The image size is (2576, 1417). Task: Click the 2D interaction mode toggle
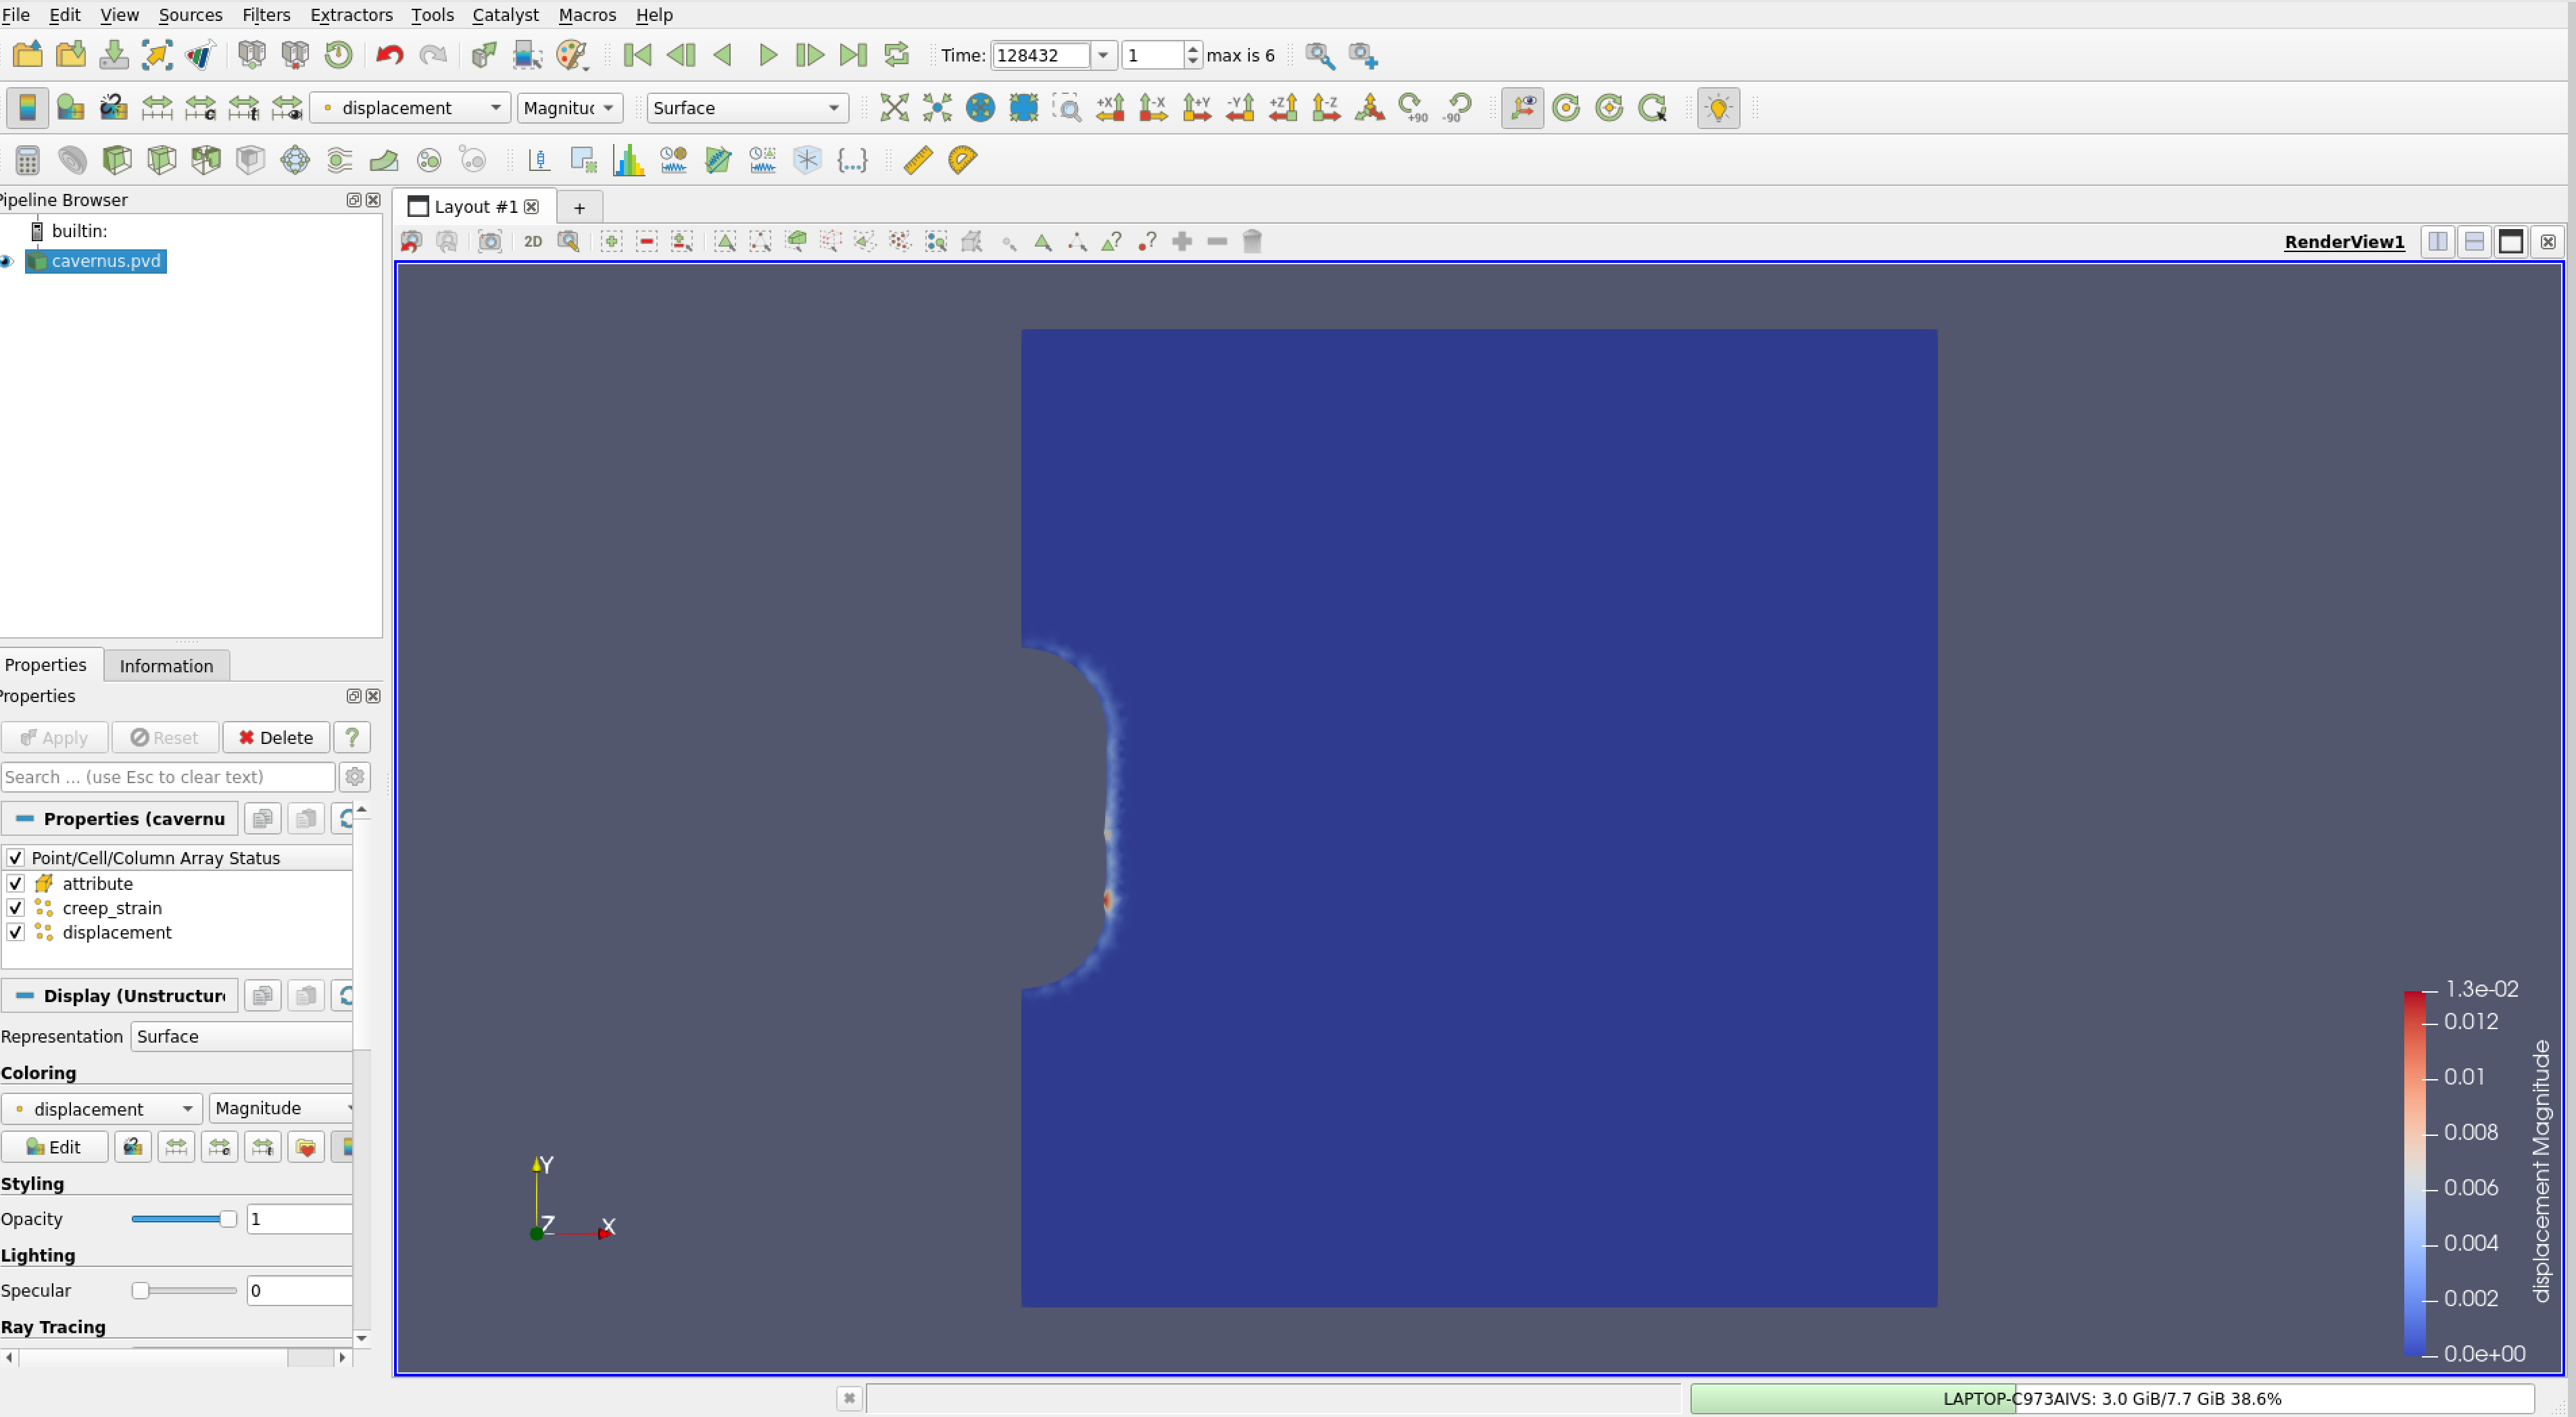point(533,241)
